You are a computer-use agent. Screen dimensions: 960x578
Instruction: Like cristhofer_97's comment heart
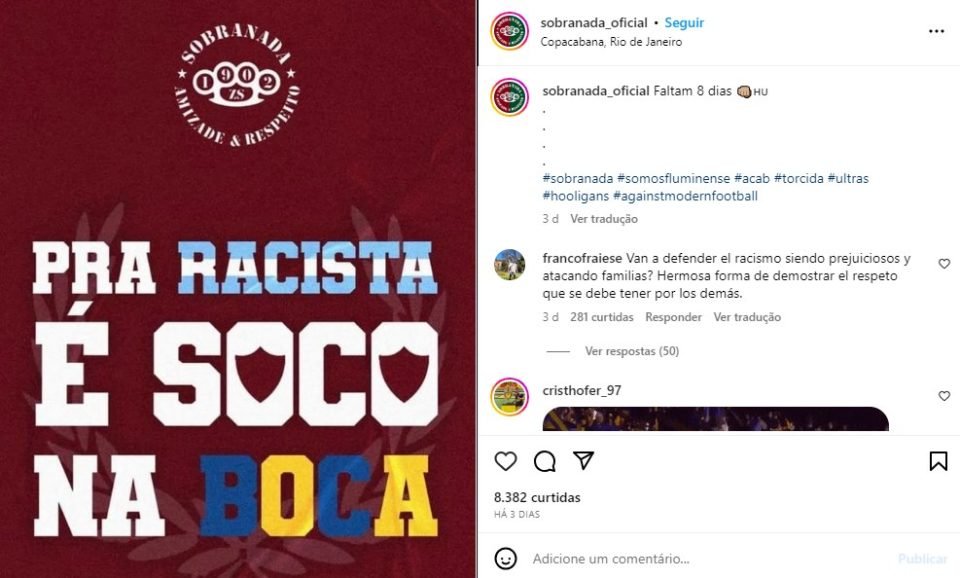944,396
